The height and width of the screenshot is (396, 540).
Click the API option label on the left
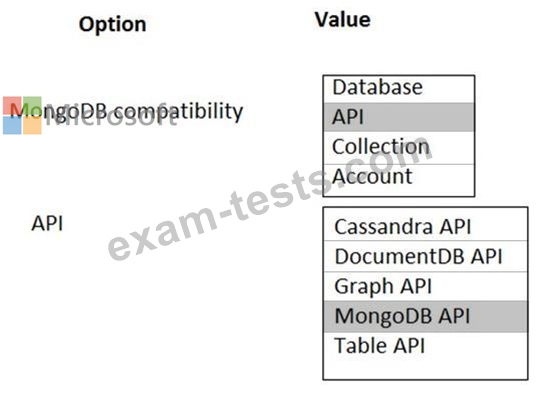pos(48,223)
